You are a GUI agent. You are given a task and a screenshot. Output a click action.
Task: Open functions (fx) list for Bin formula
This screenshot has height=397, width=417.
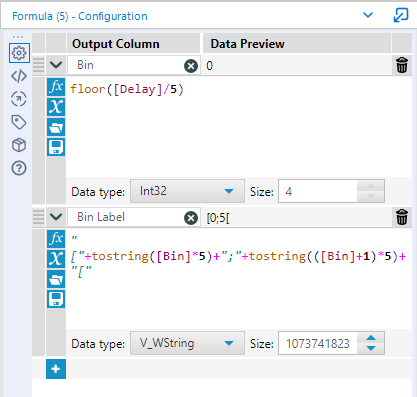pyautogui.click(x=56, y=87)
